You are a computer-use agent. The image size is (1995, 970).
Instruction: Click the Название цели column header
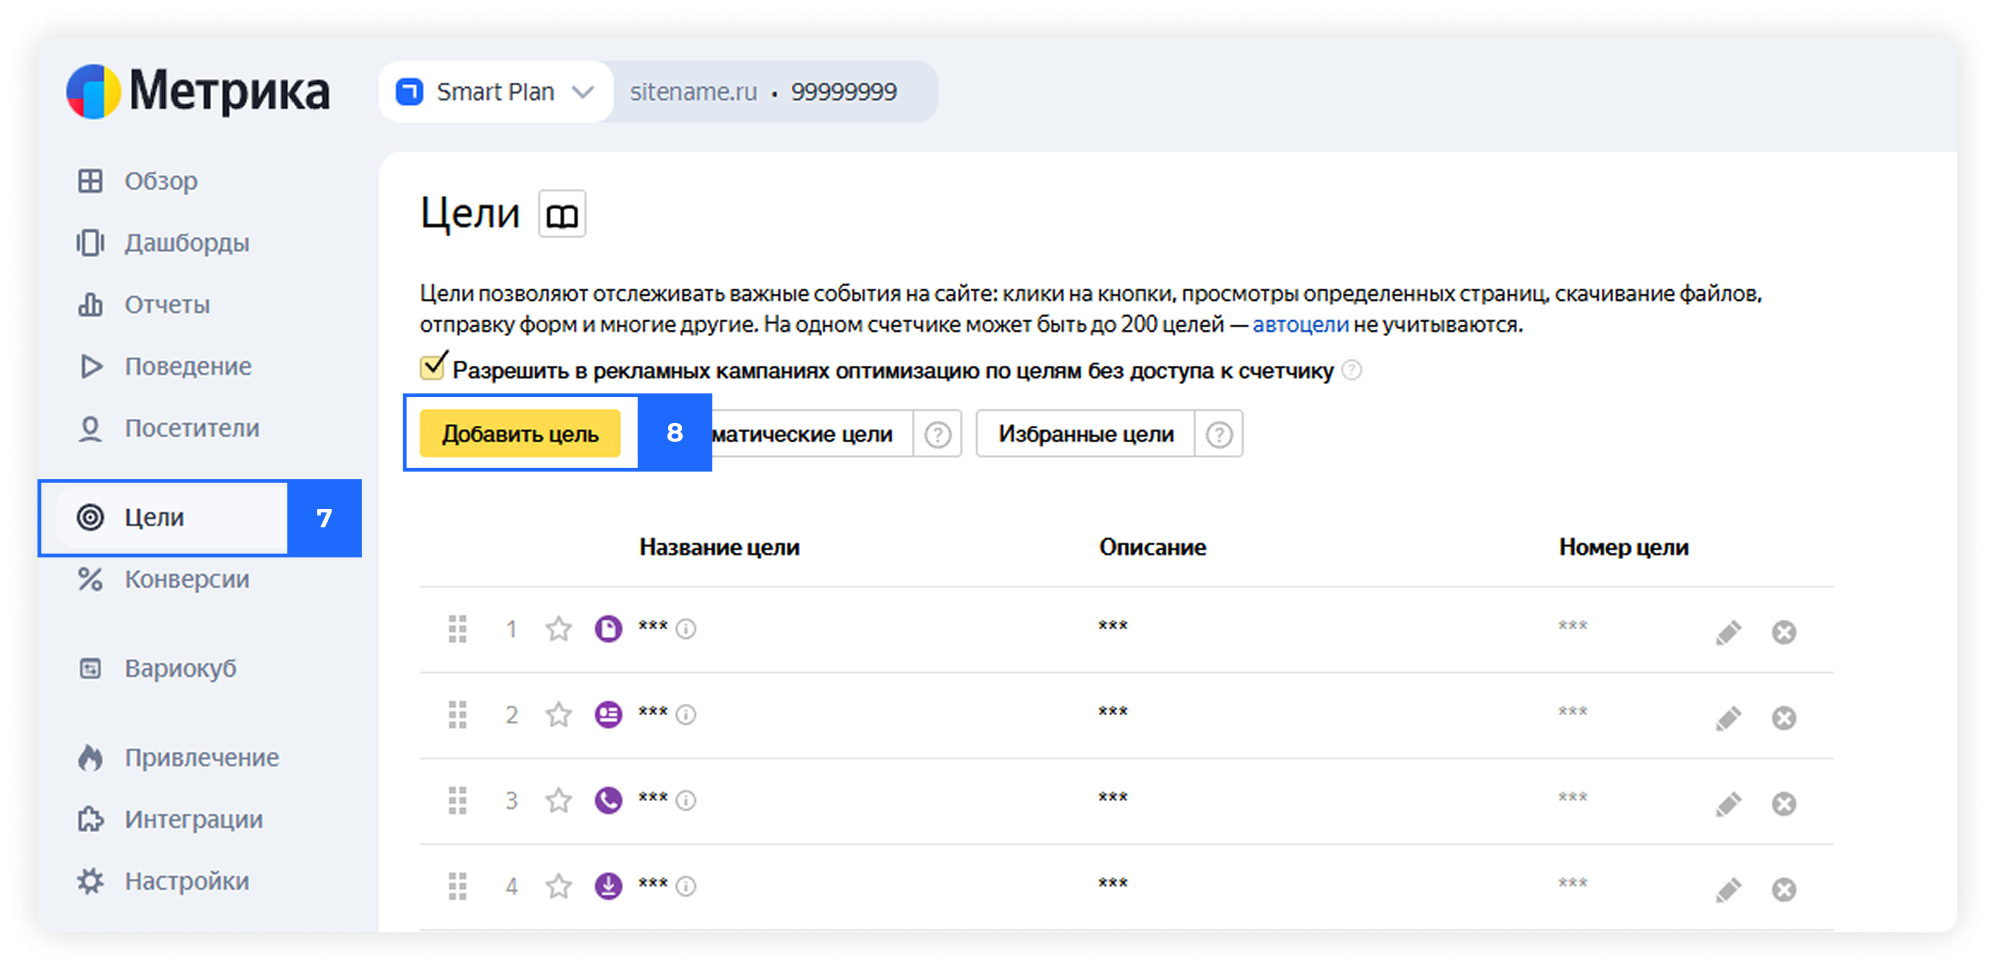pos(719,548)
